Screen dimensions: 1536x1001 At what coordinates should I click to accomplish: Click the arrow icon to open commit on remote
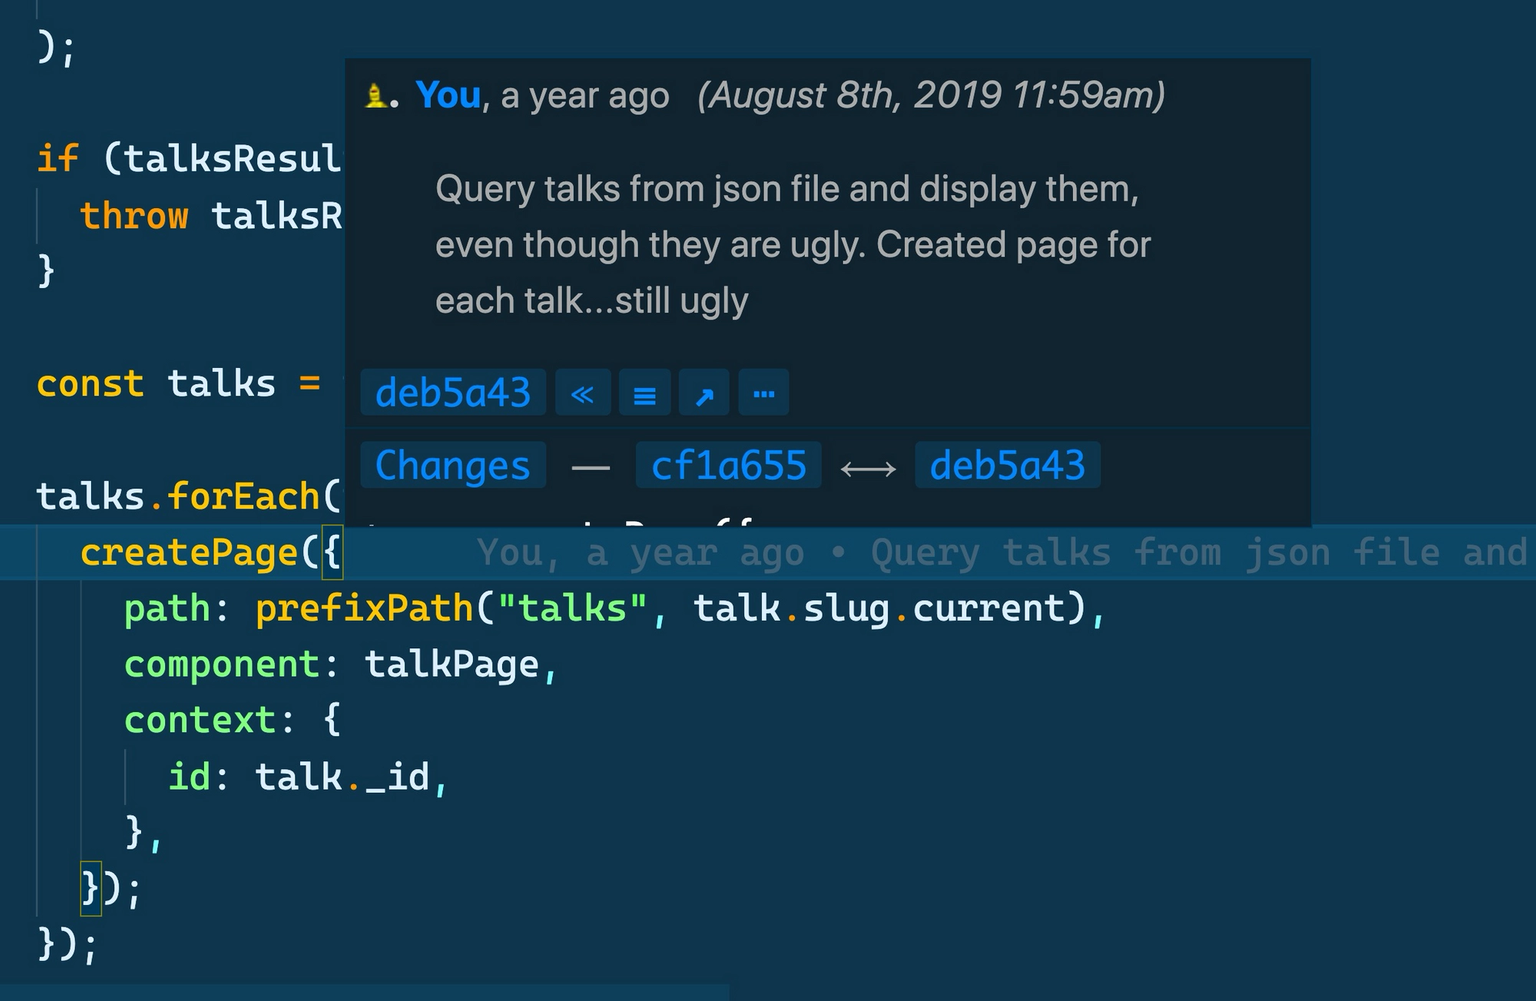[x=704, y=393]
